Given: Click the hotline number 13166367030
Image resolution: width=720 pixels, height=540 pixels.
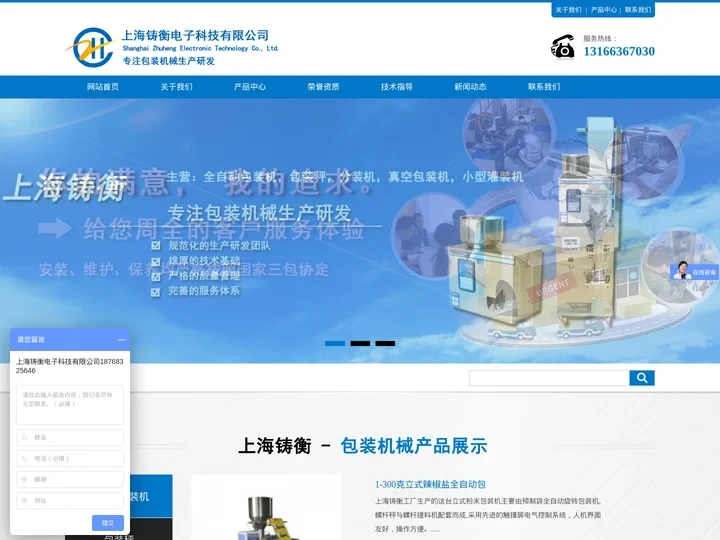Looking at the screenshot, I should click(x=619, y=51).
